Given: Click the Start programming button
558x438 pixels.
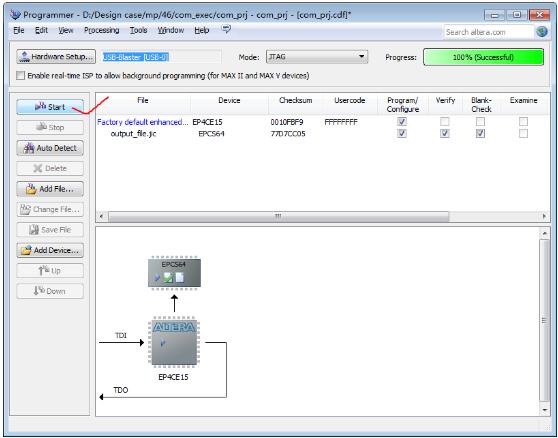Looking at the screenshot, I should pyautogui.click(x=50, y=107).
